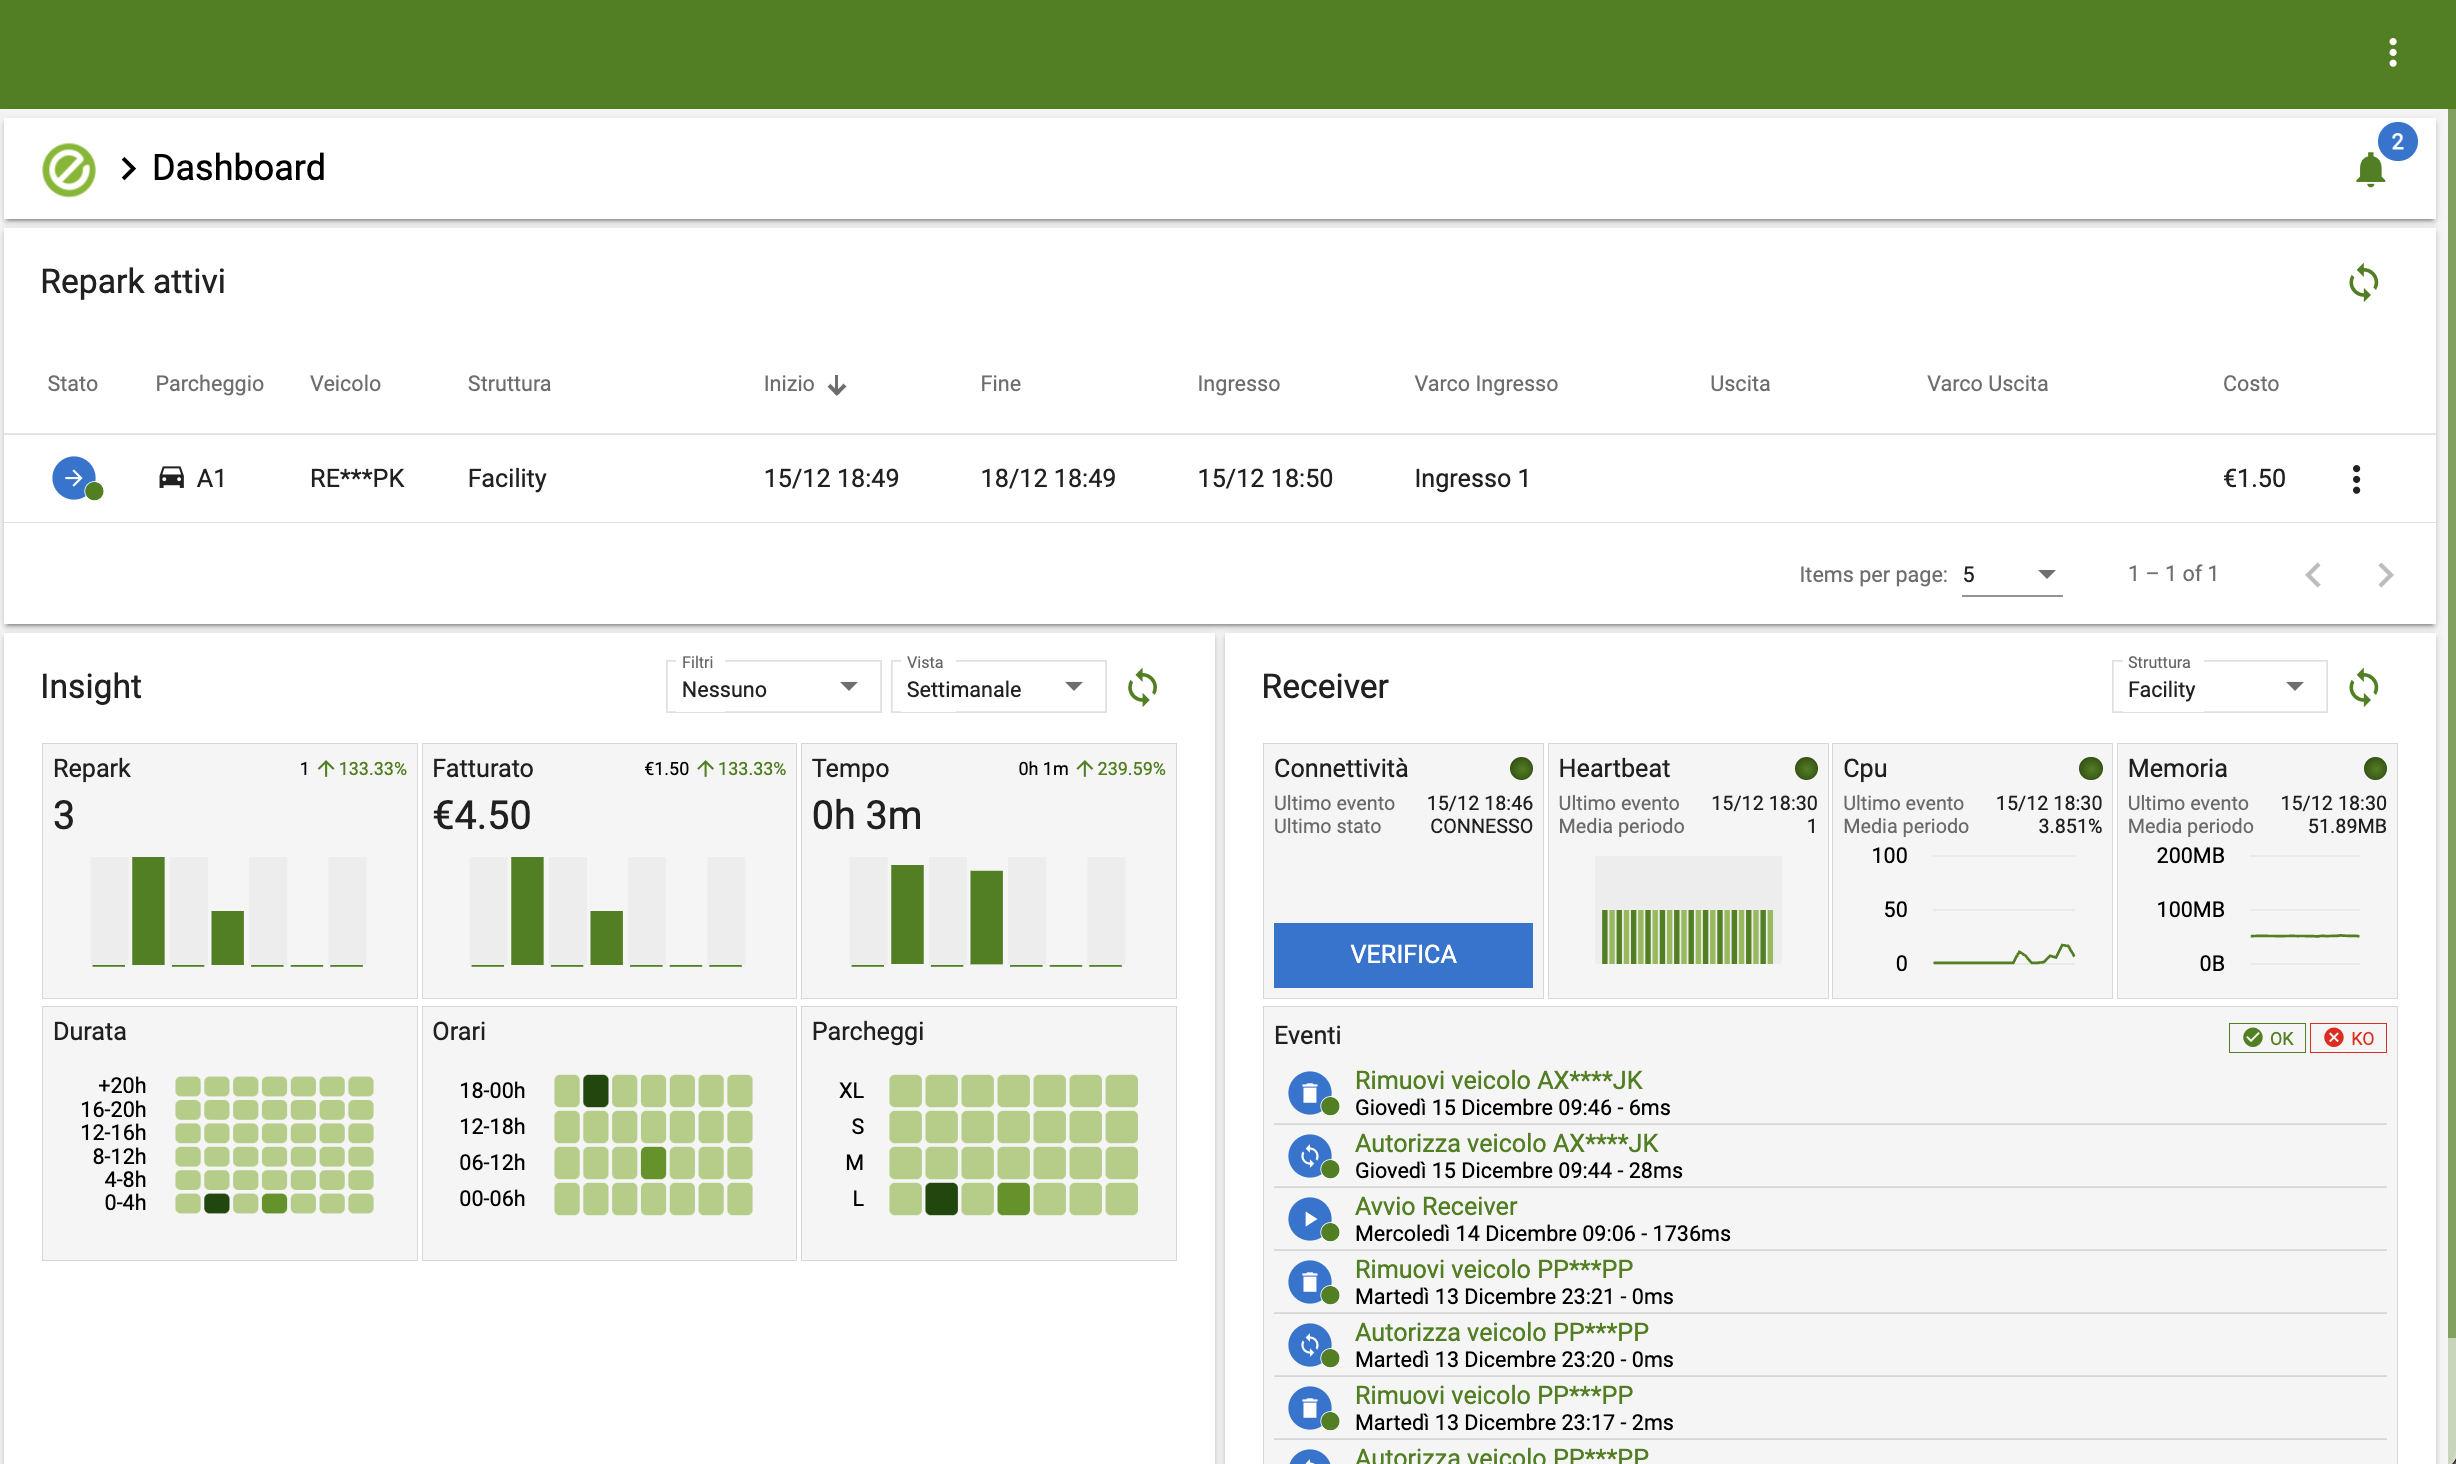Viewport: 2456px width, 1464px height.
Task: Go to previous page of table
Action: [x=2313, y=575]
